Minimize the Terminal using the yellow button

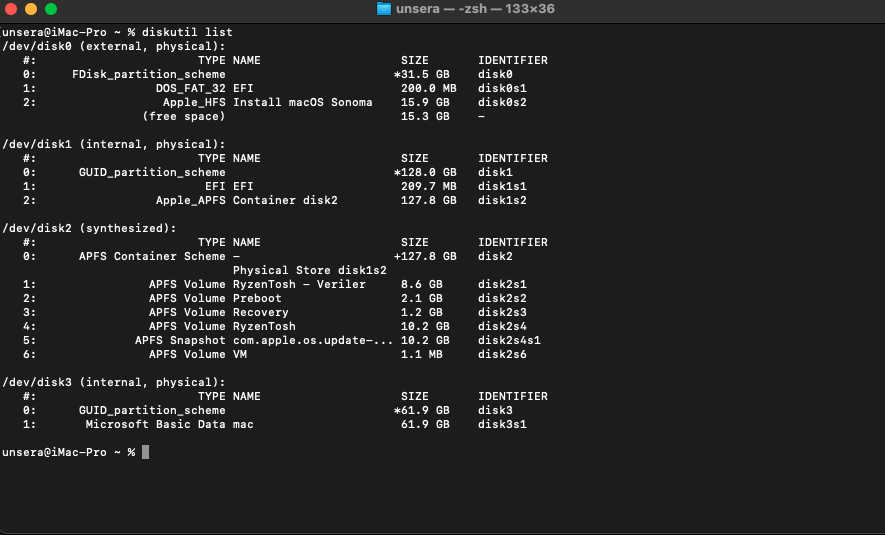30,9
